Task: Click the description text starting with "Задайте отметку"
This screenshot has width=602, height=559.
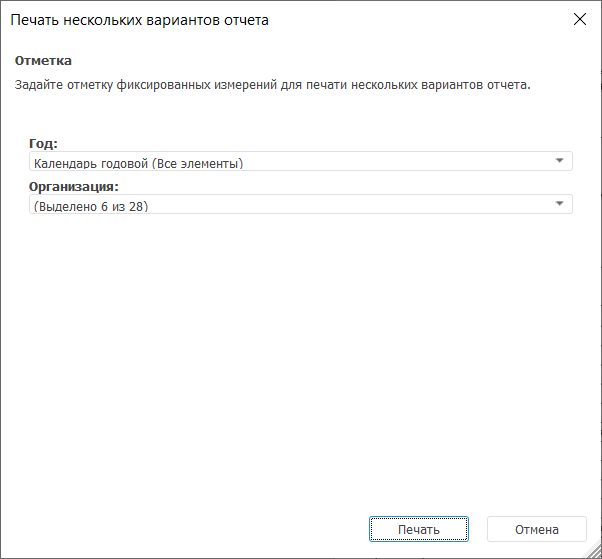Action: (271, 85)
